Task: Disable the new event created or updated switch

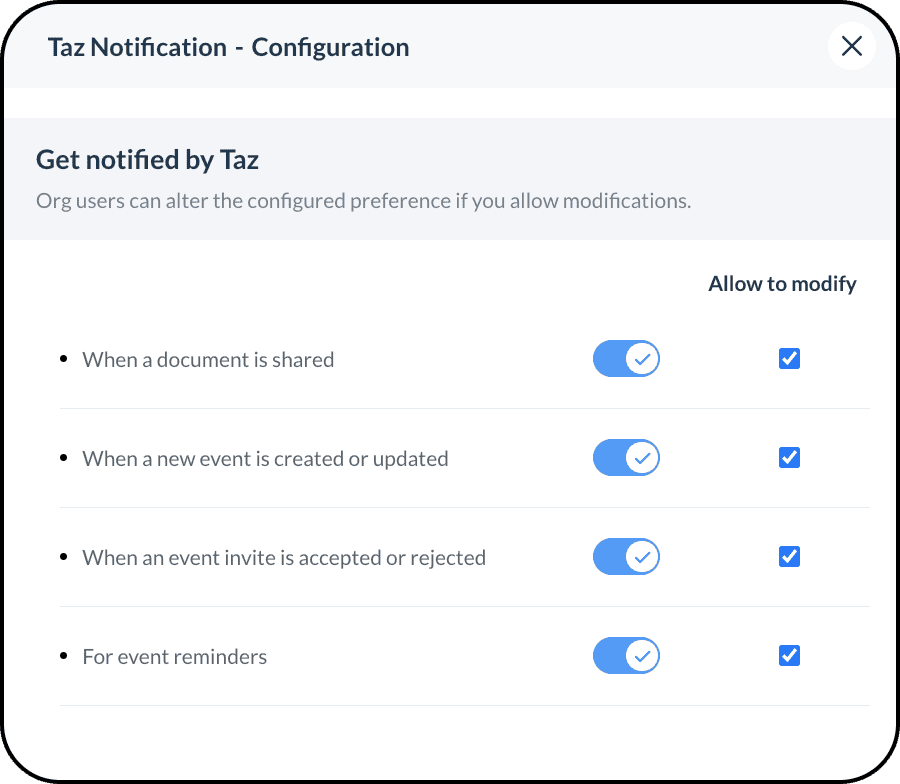Action: [x=626, y=458]
